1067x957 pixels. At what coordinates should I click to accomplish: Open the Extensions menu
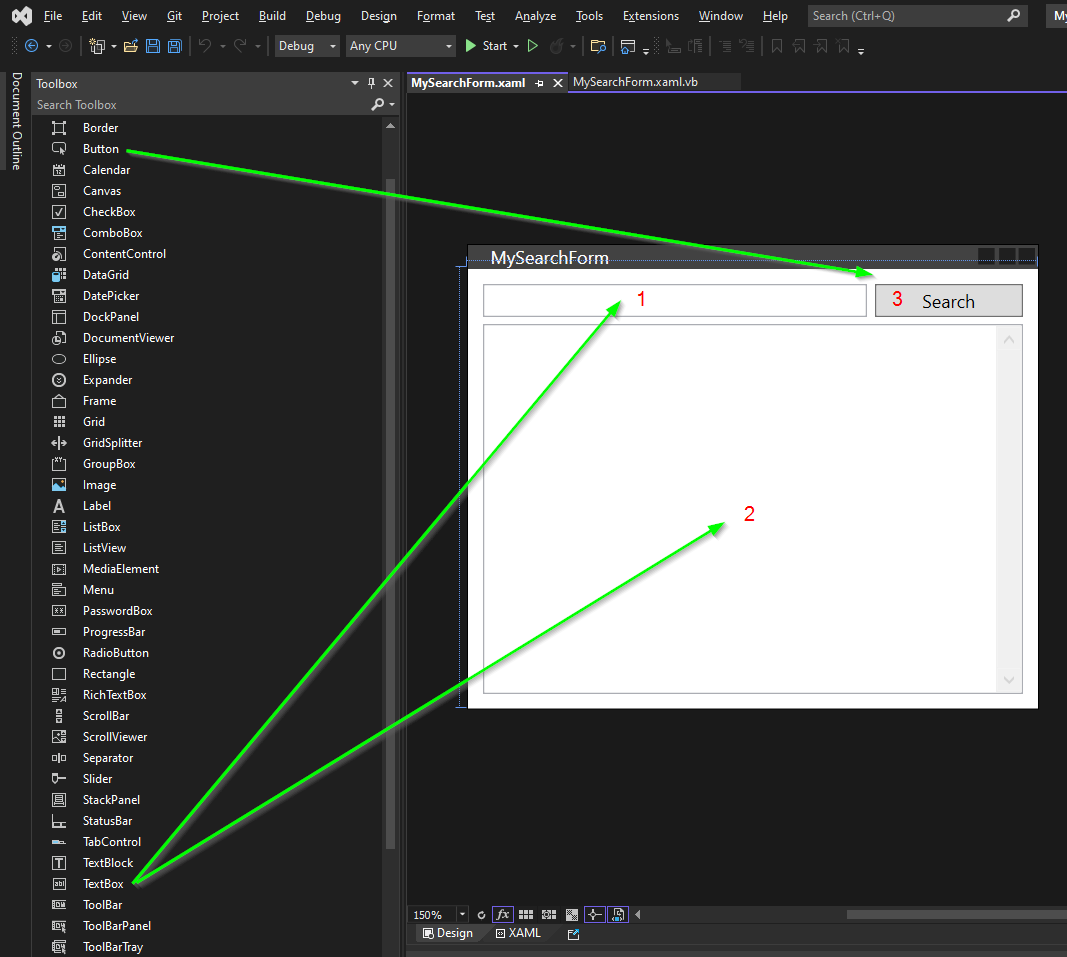[x=650, y=16]
